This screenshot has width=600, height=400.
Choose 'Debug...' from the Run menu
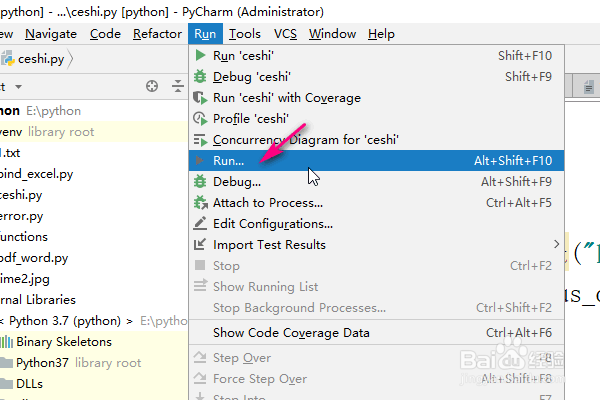(237, 182)
